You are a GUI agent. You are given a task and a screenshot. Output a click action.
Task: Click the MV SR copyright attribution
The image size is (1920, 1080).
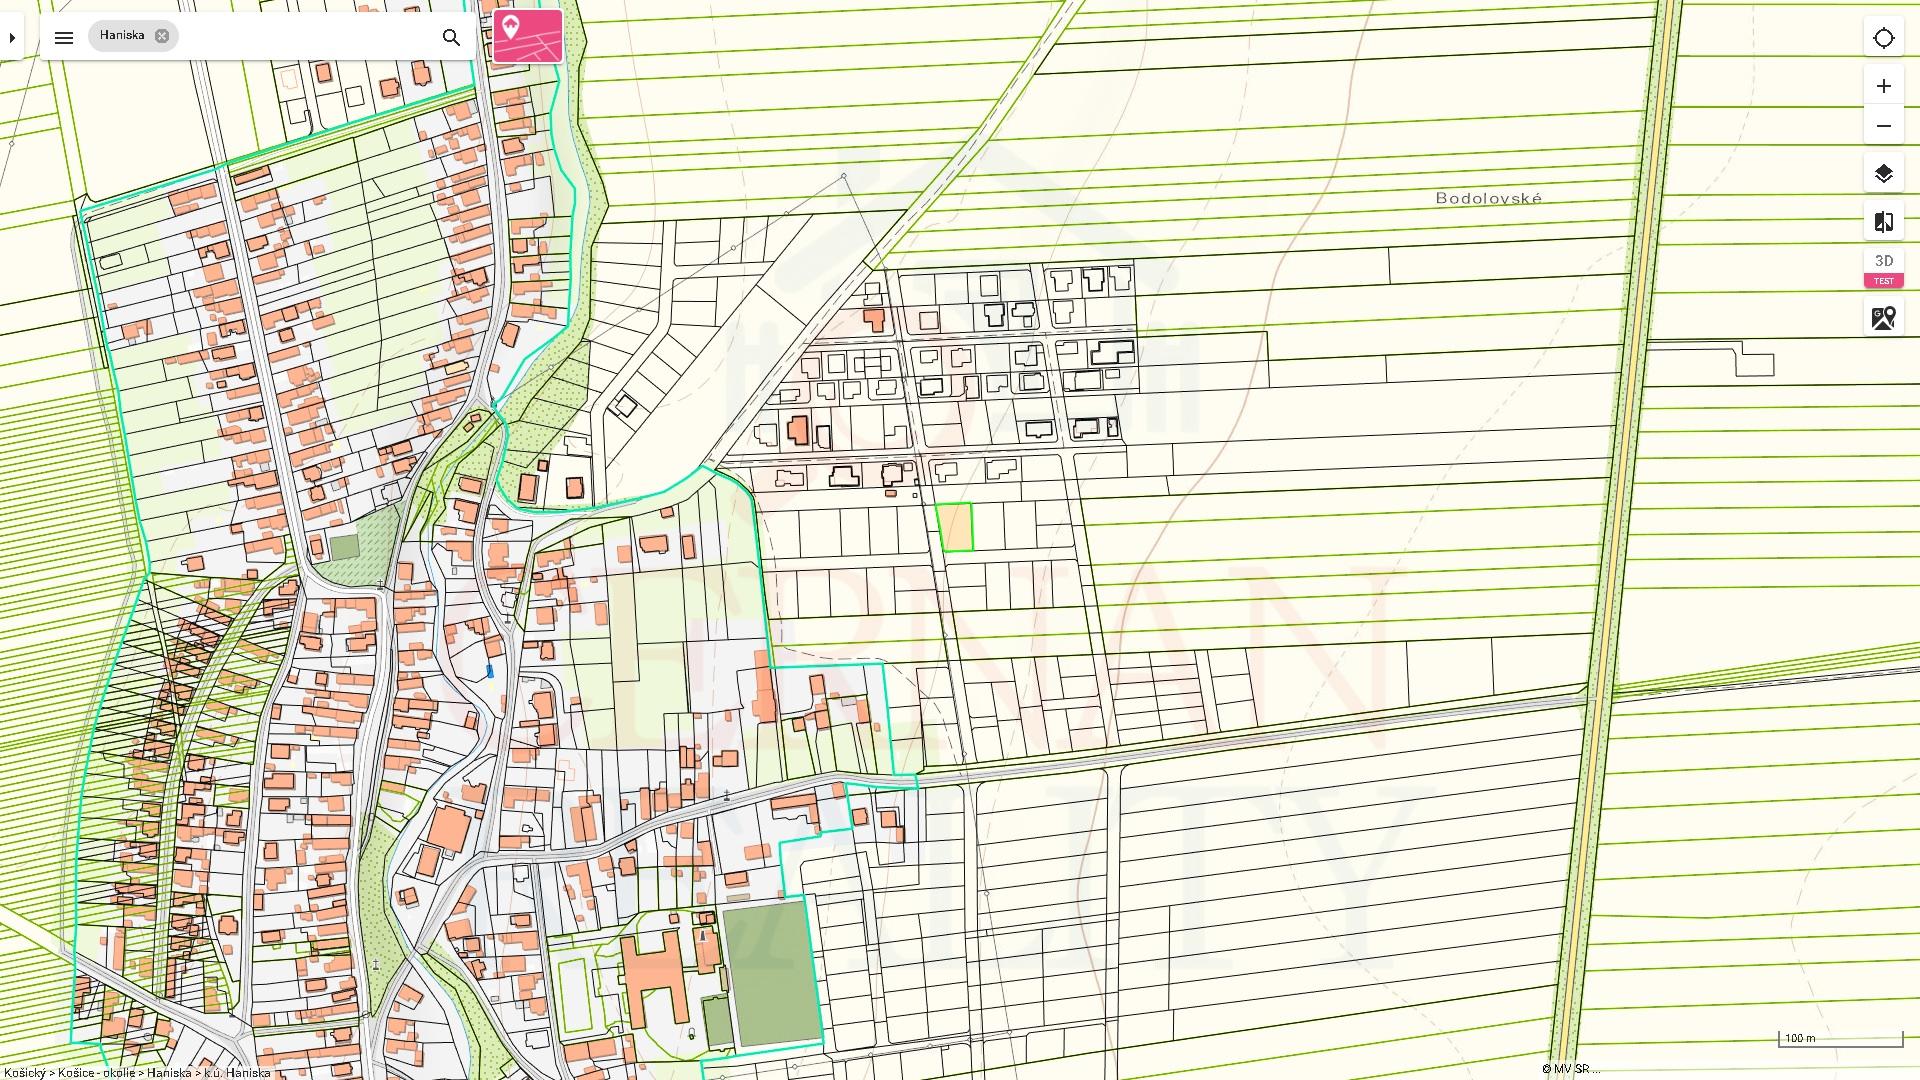(x=1570, y=1069)
